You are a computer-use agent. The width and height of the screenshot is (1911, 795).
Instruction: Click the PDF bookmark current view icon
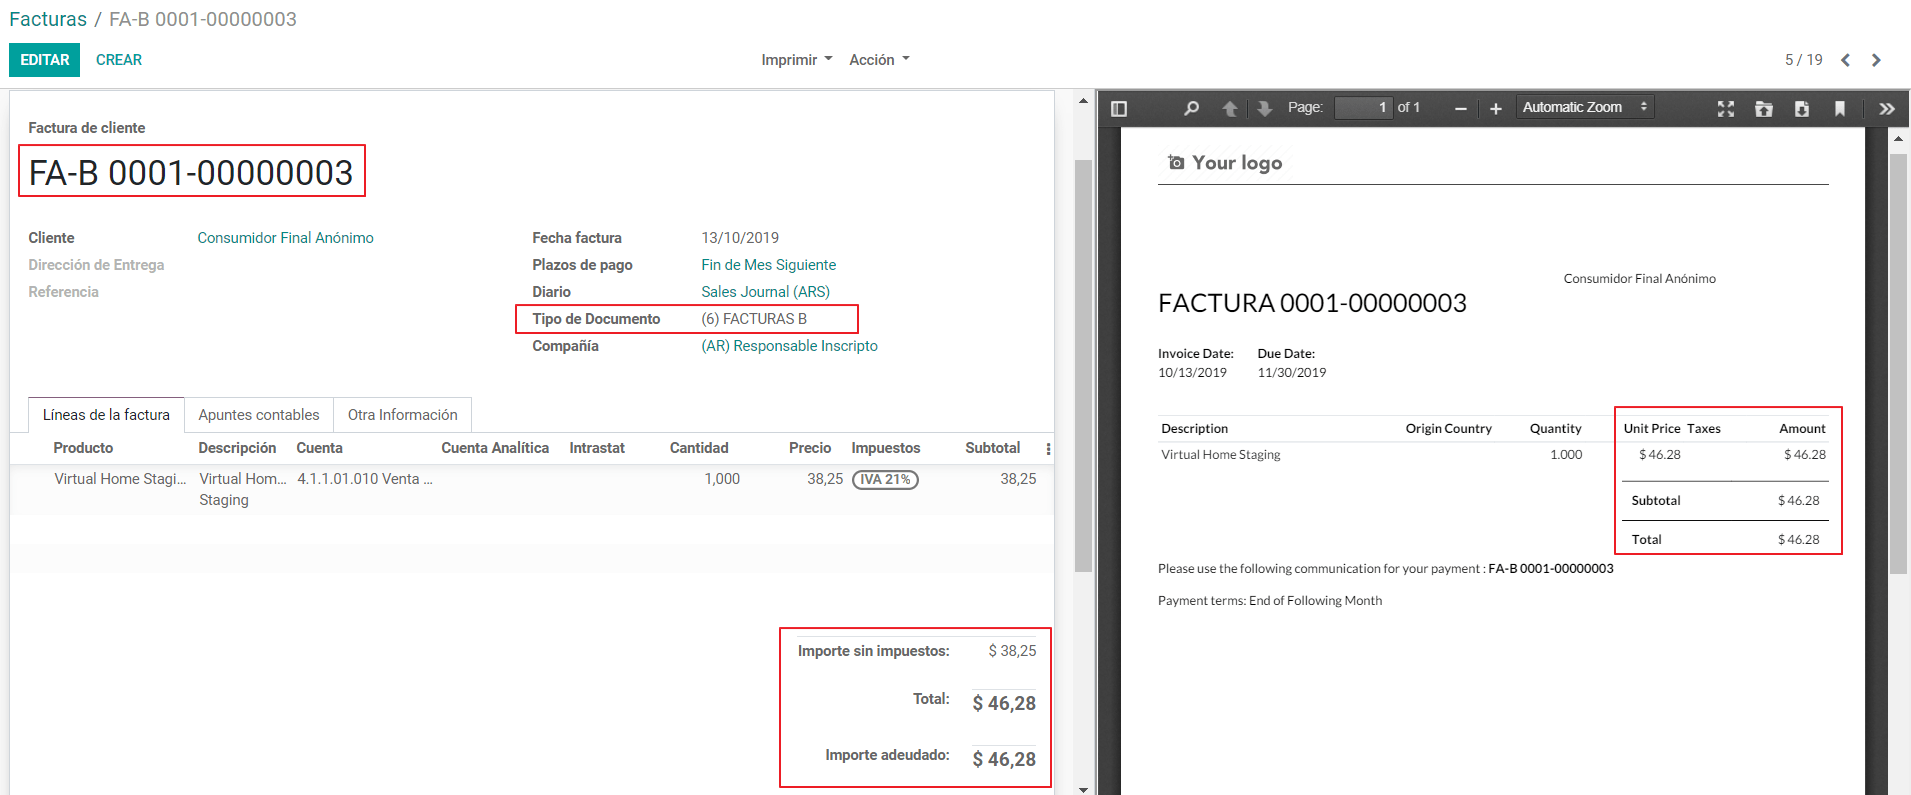tap(1840, 108)
